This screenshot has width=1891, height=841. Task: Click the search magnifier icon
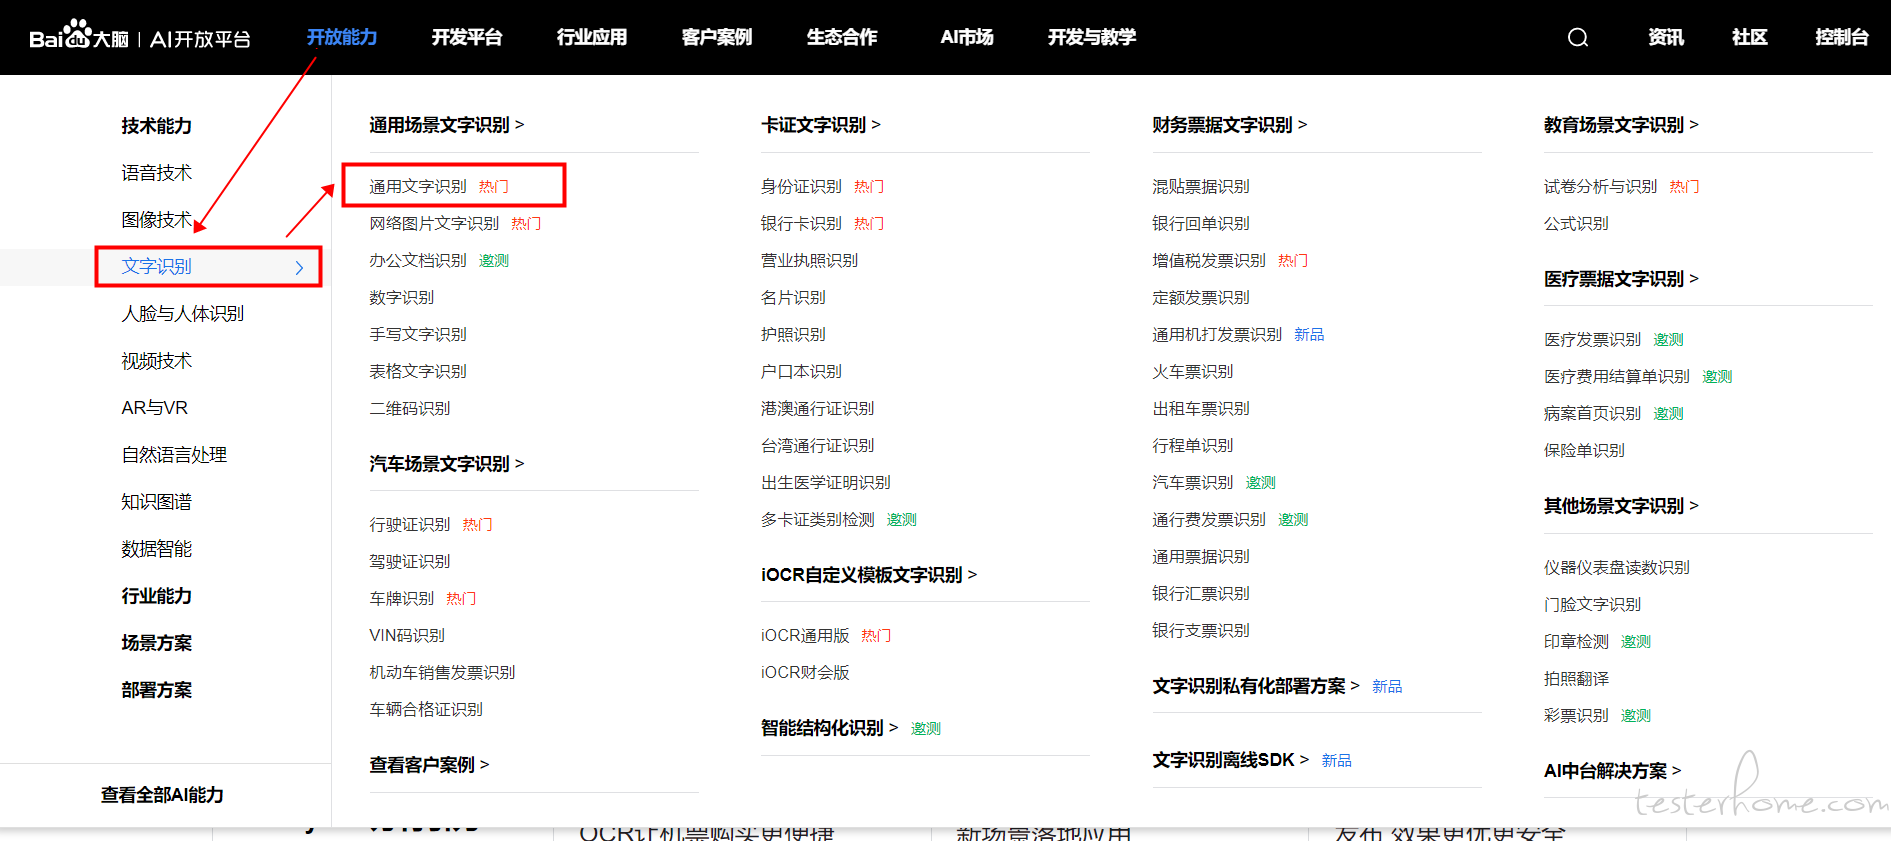[x=1578, y=38]
